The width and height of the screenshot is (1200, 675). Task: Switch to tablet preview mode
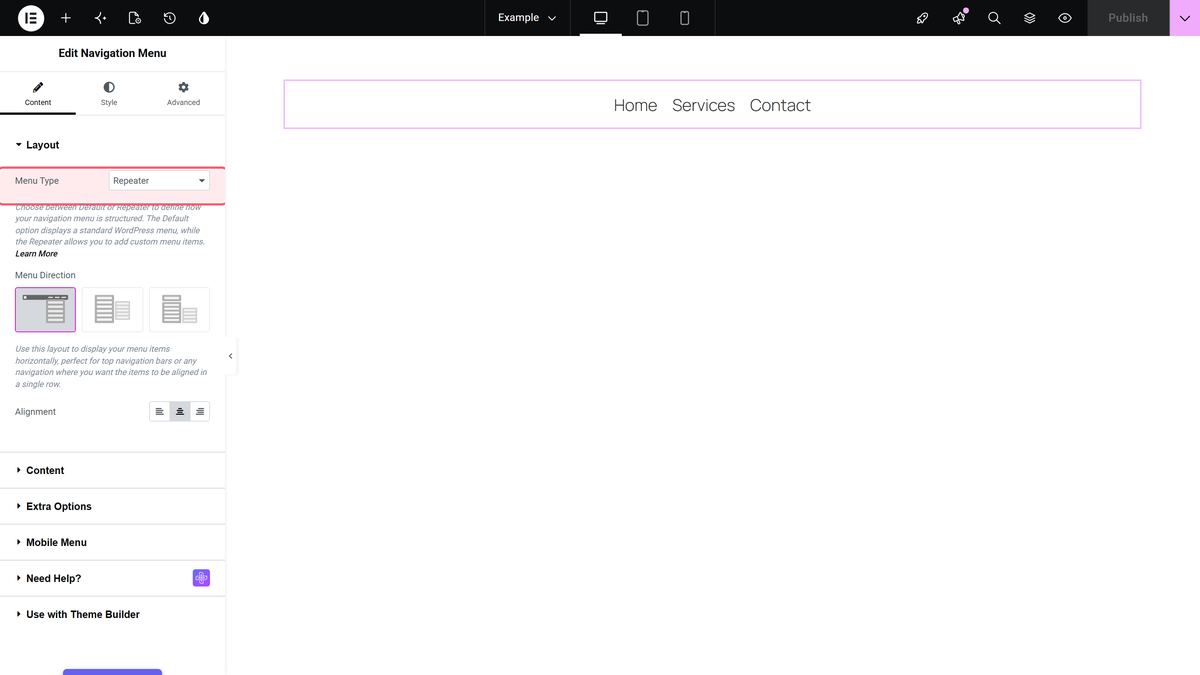pyautogui.click(x=643, y=18)
